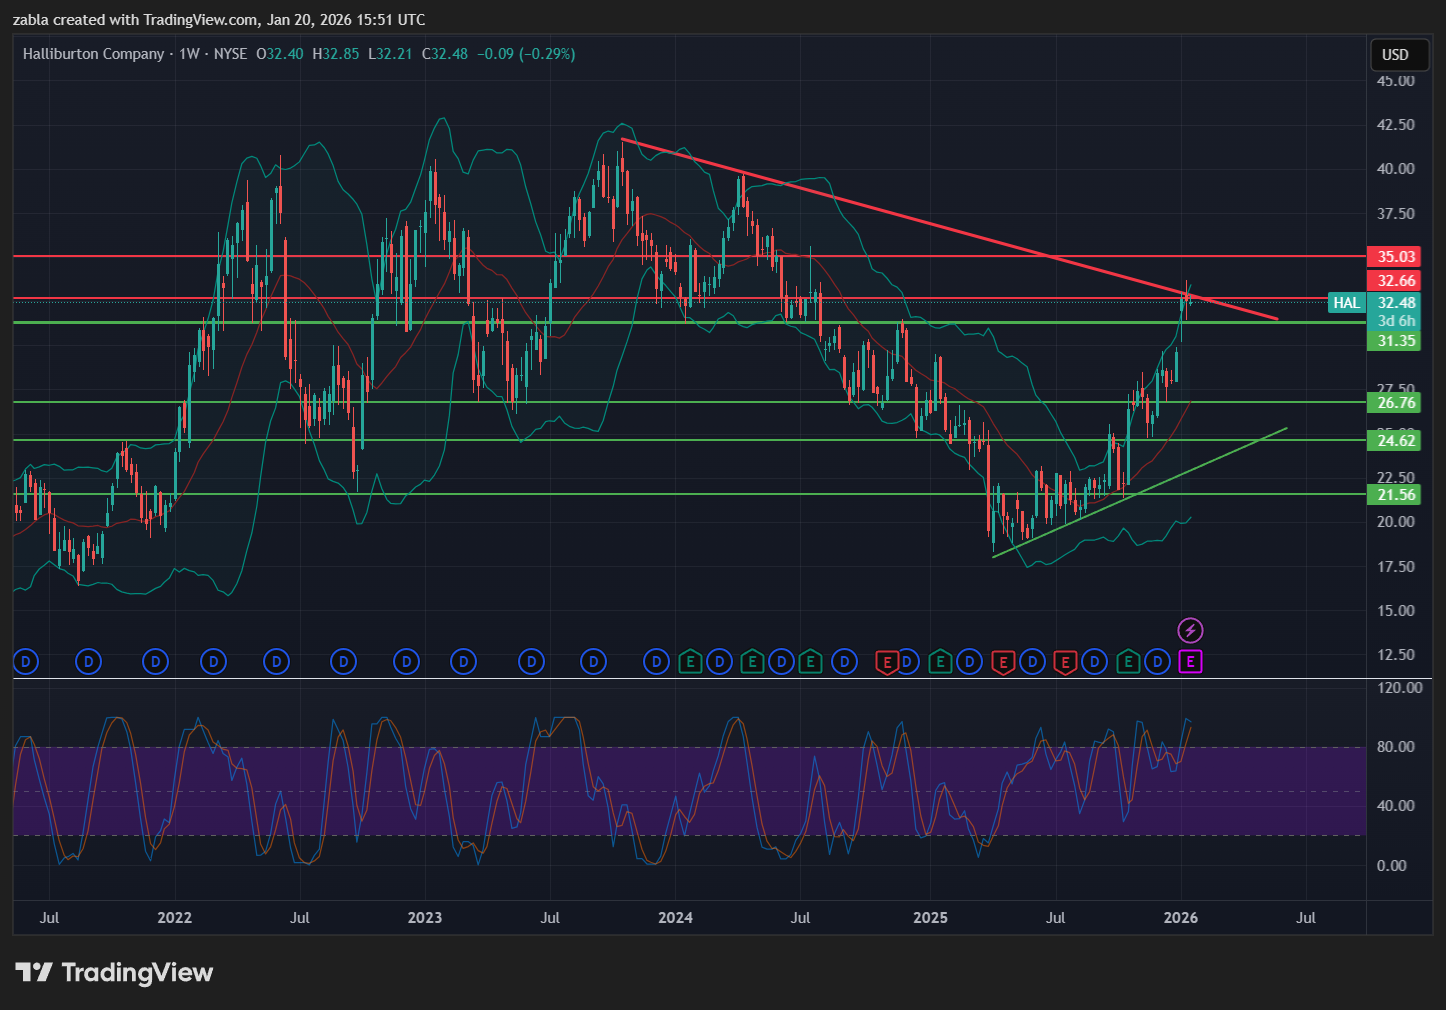Click the rightmost blue dividend D marker
This screenshot has height=1010, width=1446.
pyautogui.click(x=1158, y=661)
